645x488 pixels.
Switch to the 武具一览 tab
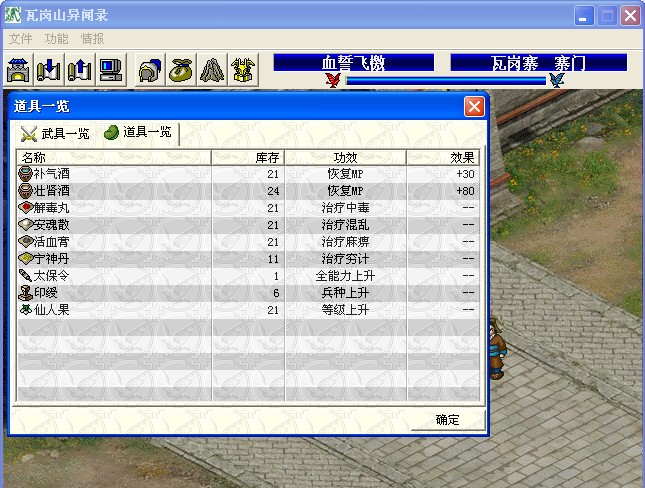[56, 133]
